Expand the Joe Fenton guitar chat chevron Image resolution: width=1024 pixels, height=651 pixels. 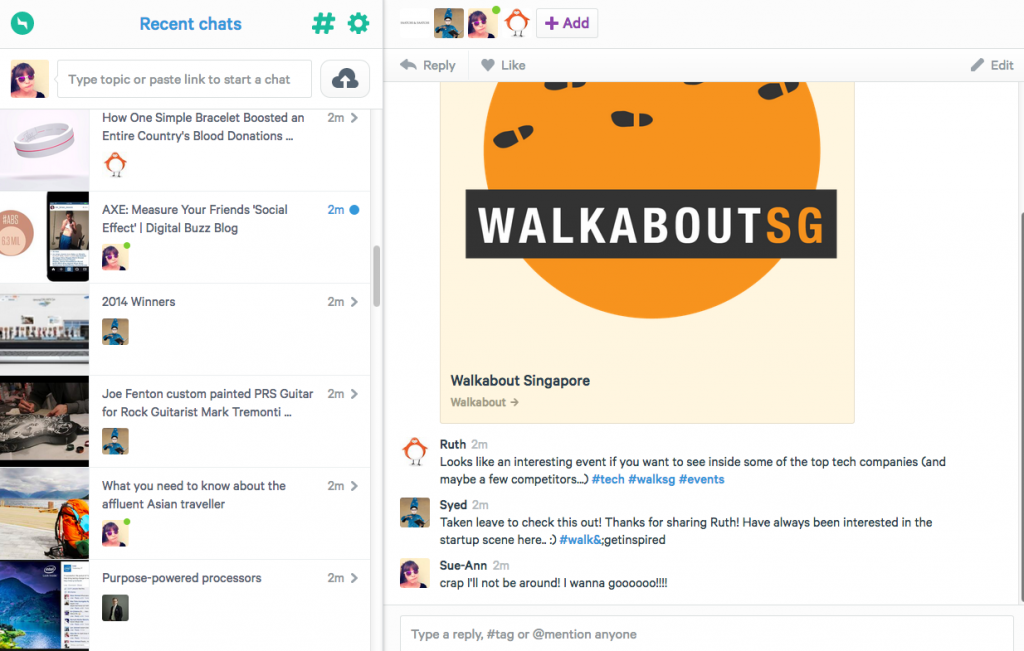[354, 394]
